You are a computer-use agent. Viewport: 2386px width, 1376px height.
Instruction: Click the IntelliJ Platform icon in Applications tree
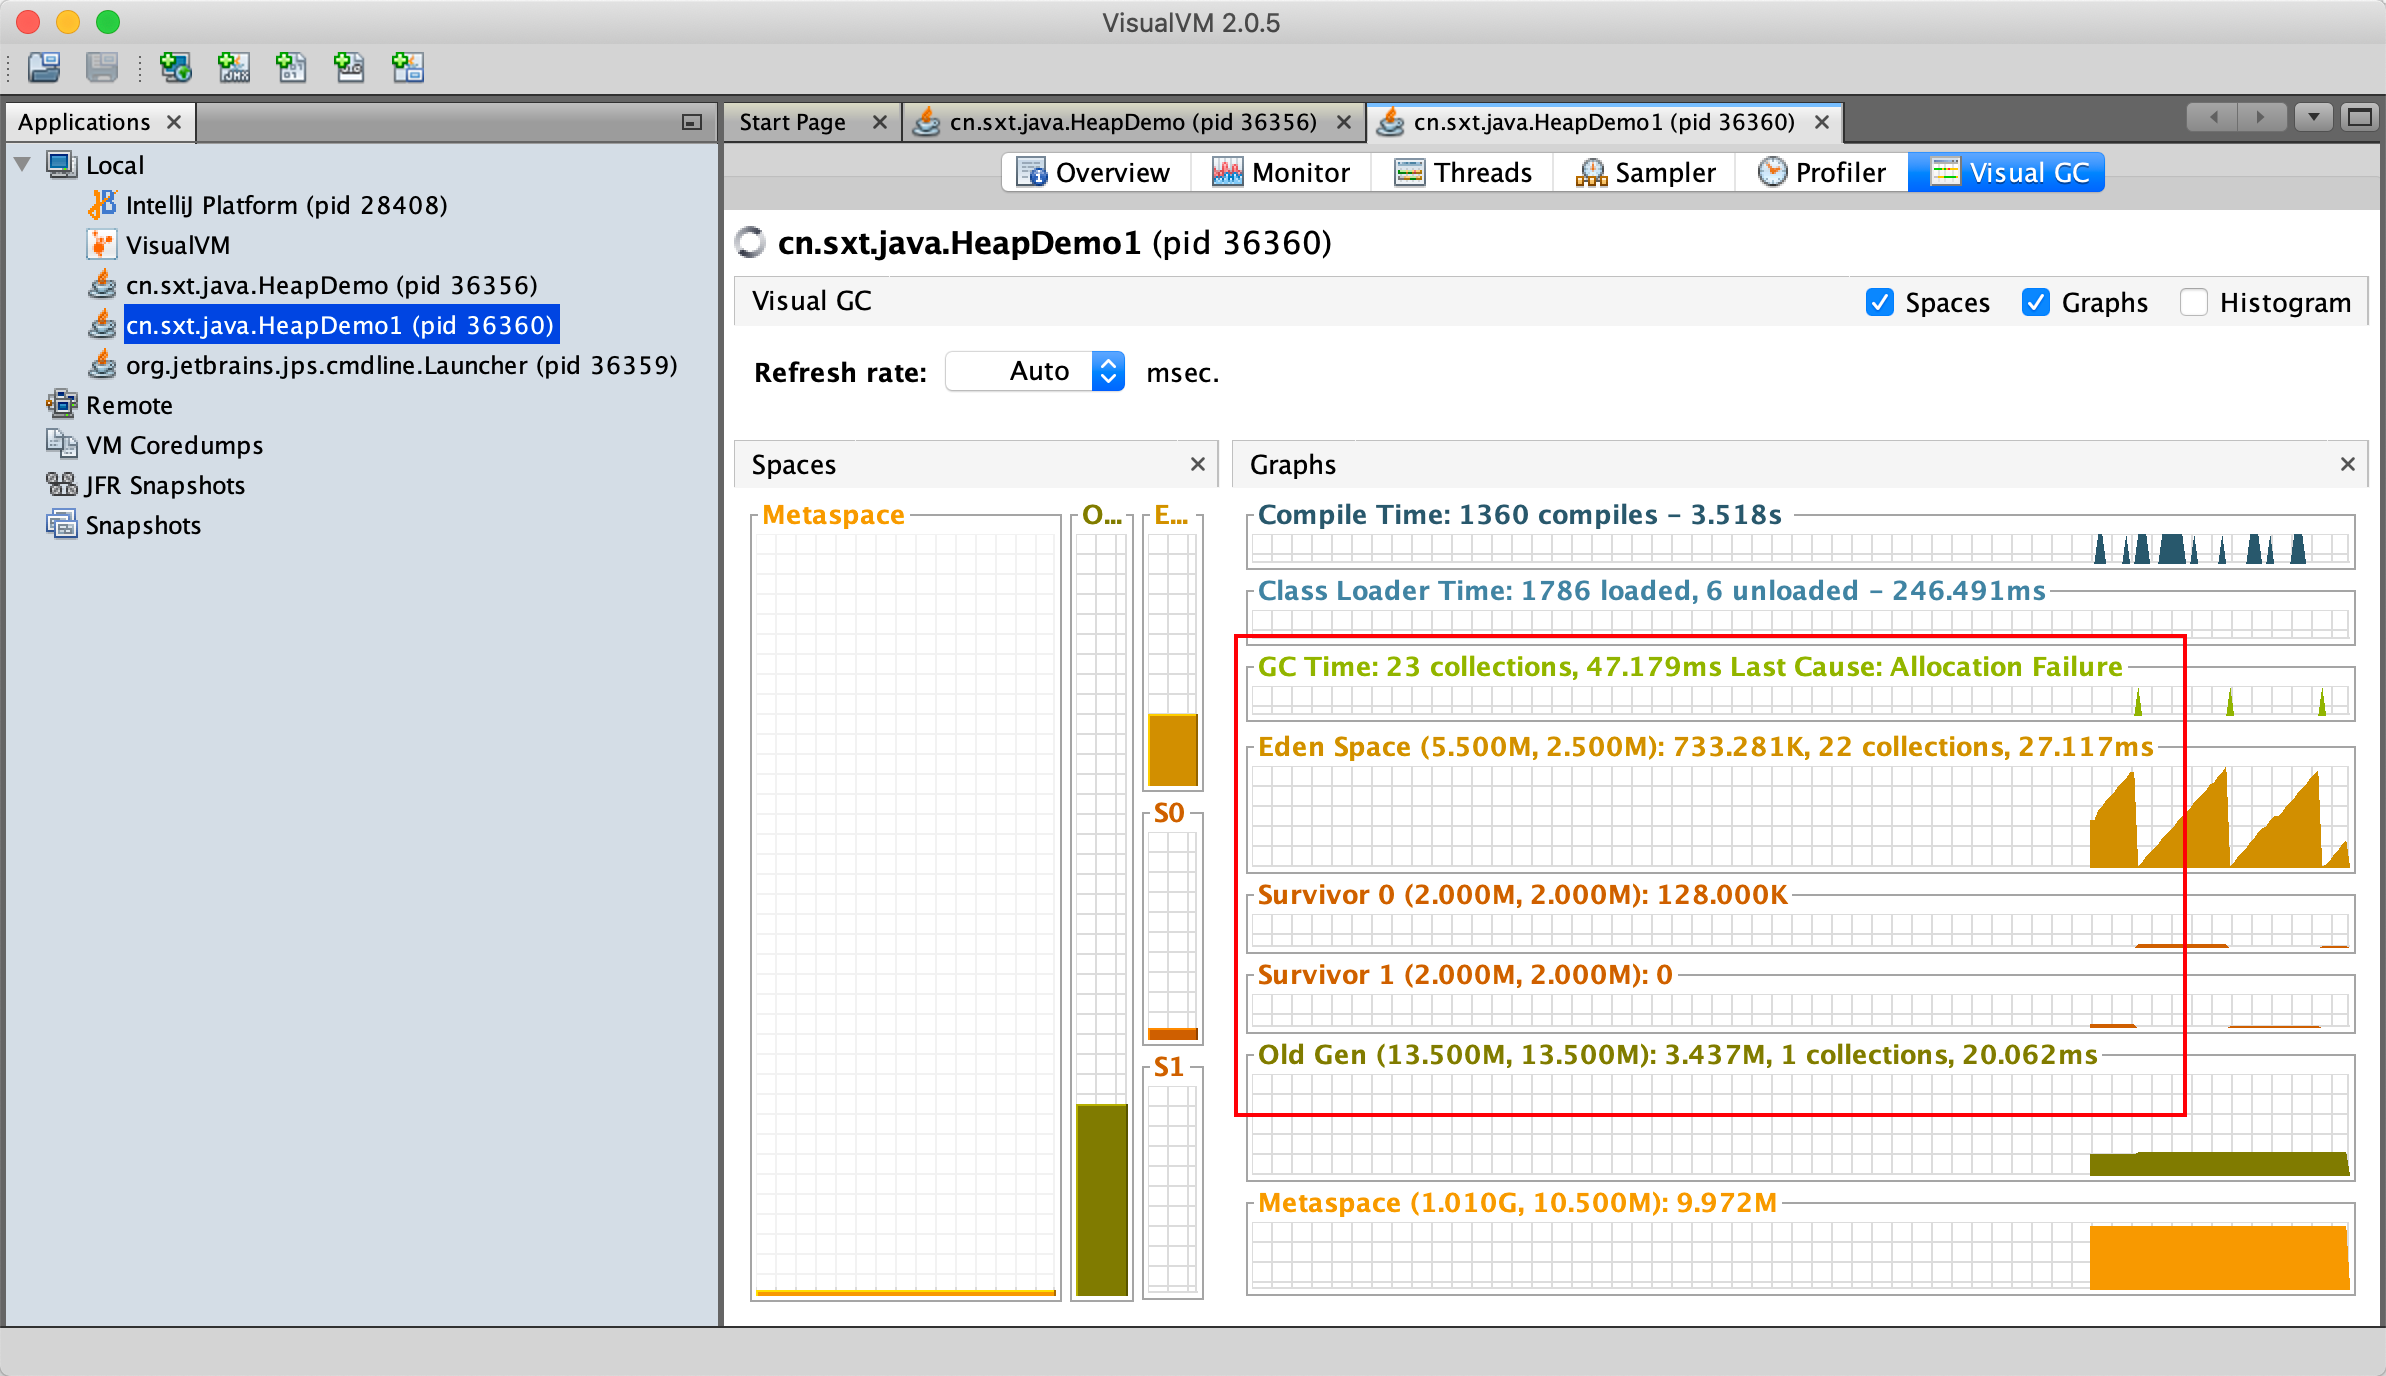click(102, 205)
